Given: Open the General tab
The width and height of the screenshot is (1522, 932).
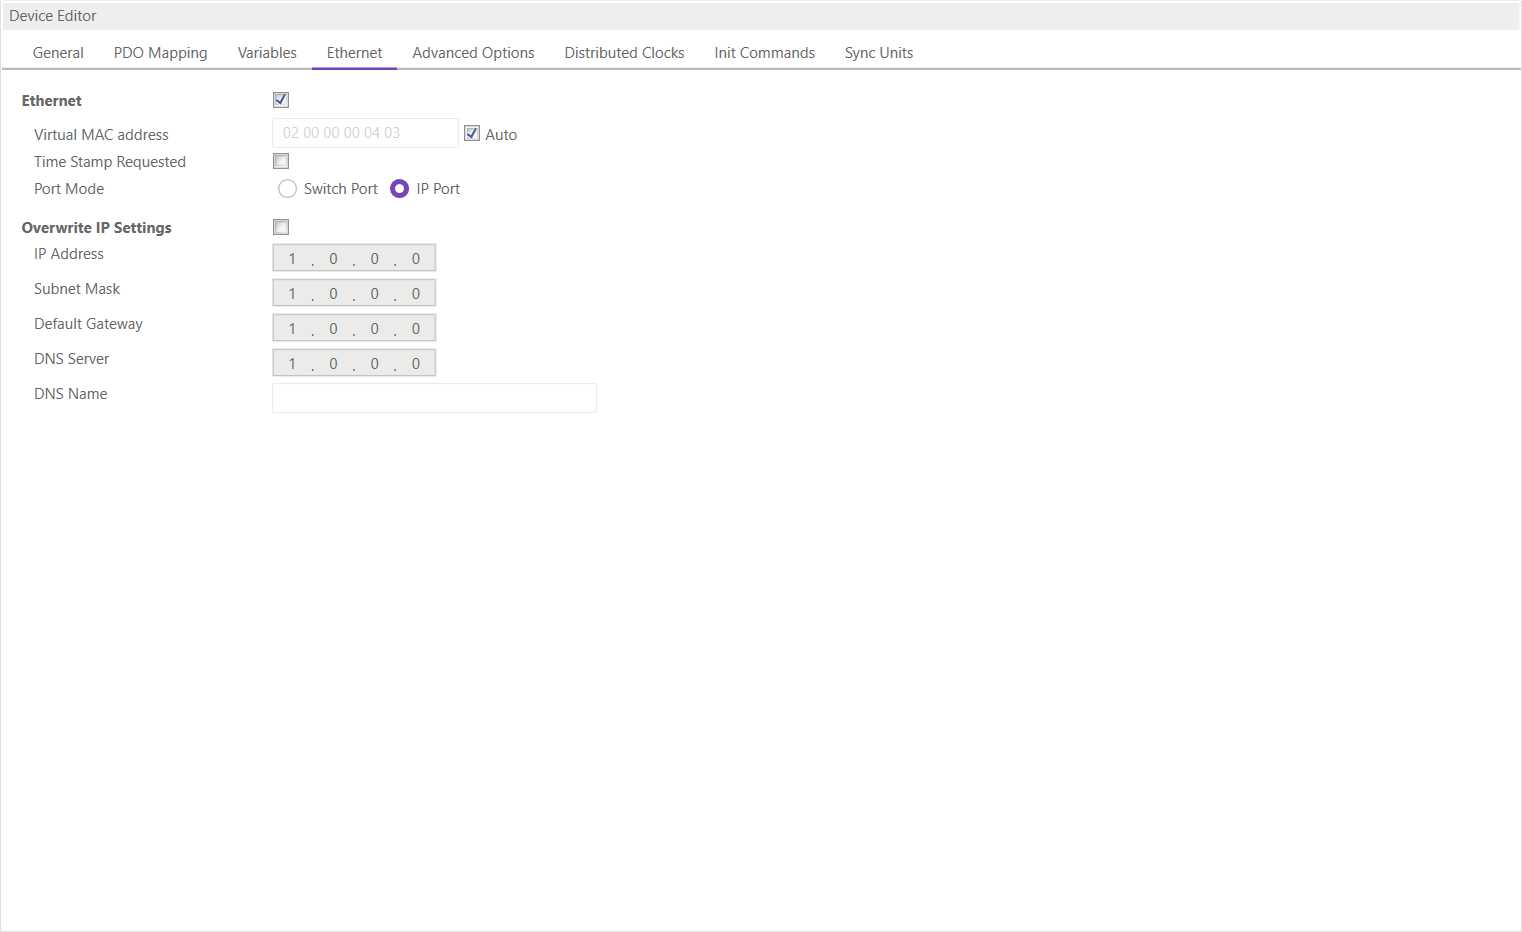Looking at the screenshot, I should [58, 53].
